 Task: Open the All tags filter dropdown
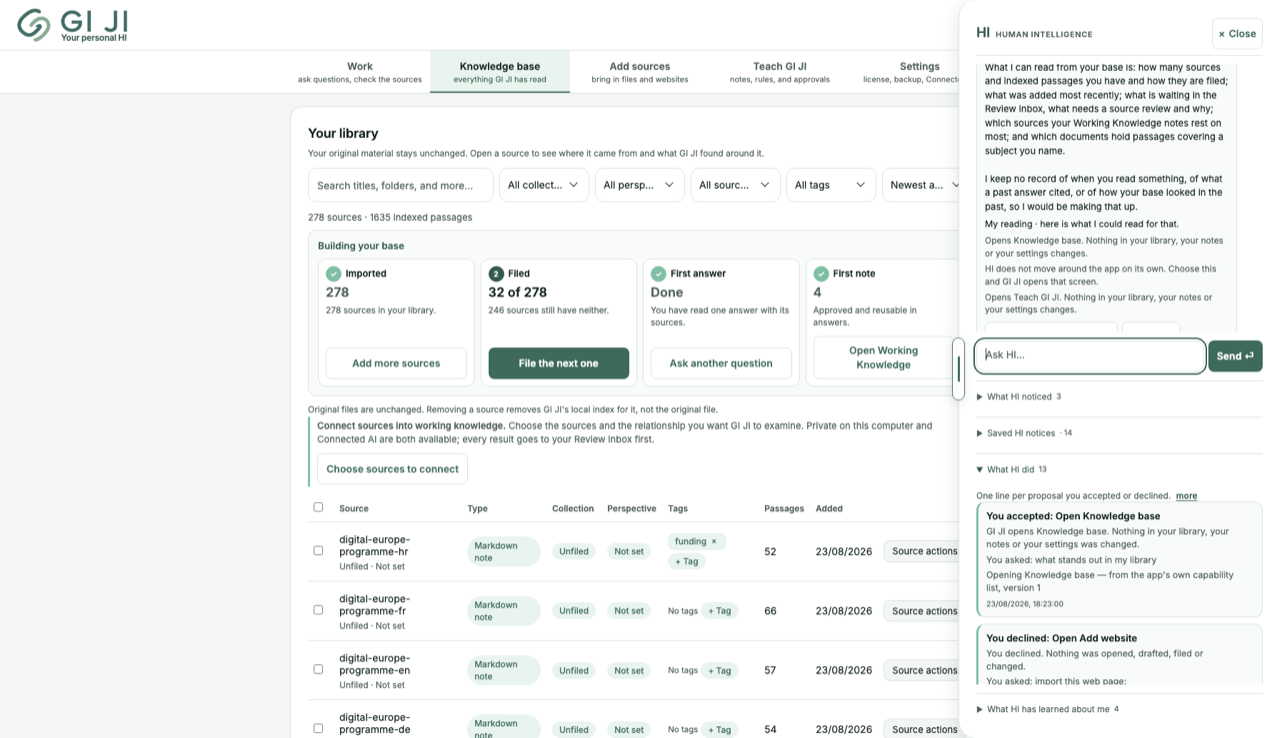coord(831,185)
